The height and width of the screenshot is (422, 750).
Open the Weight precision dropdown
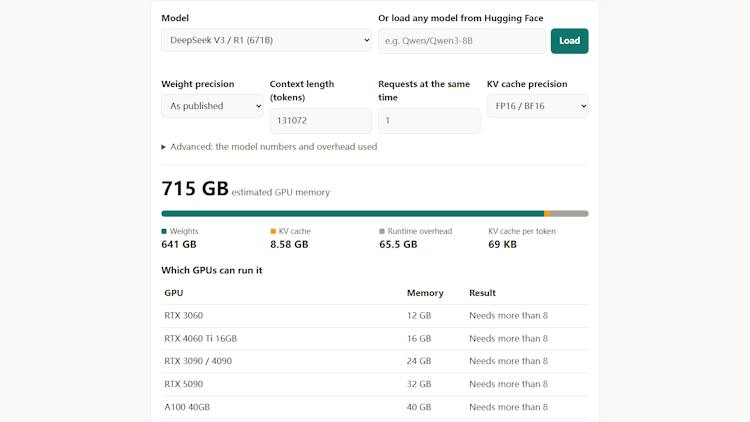pos(212,106)
